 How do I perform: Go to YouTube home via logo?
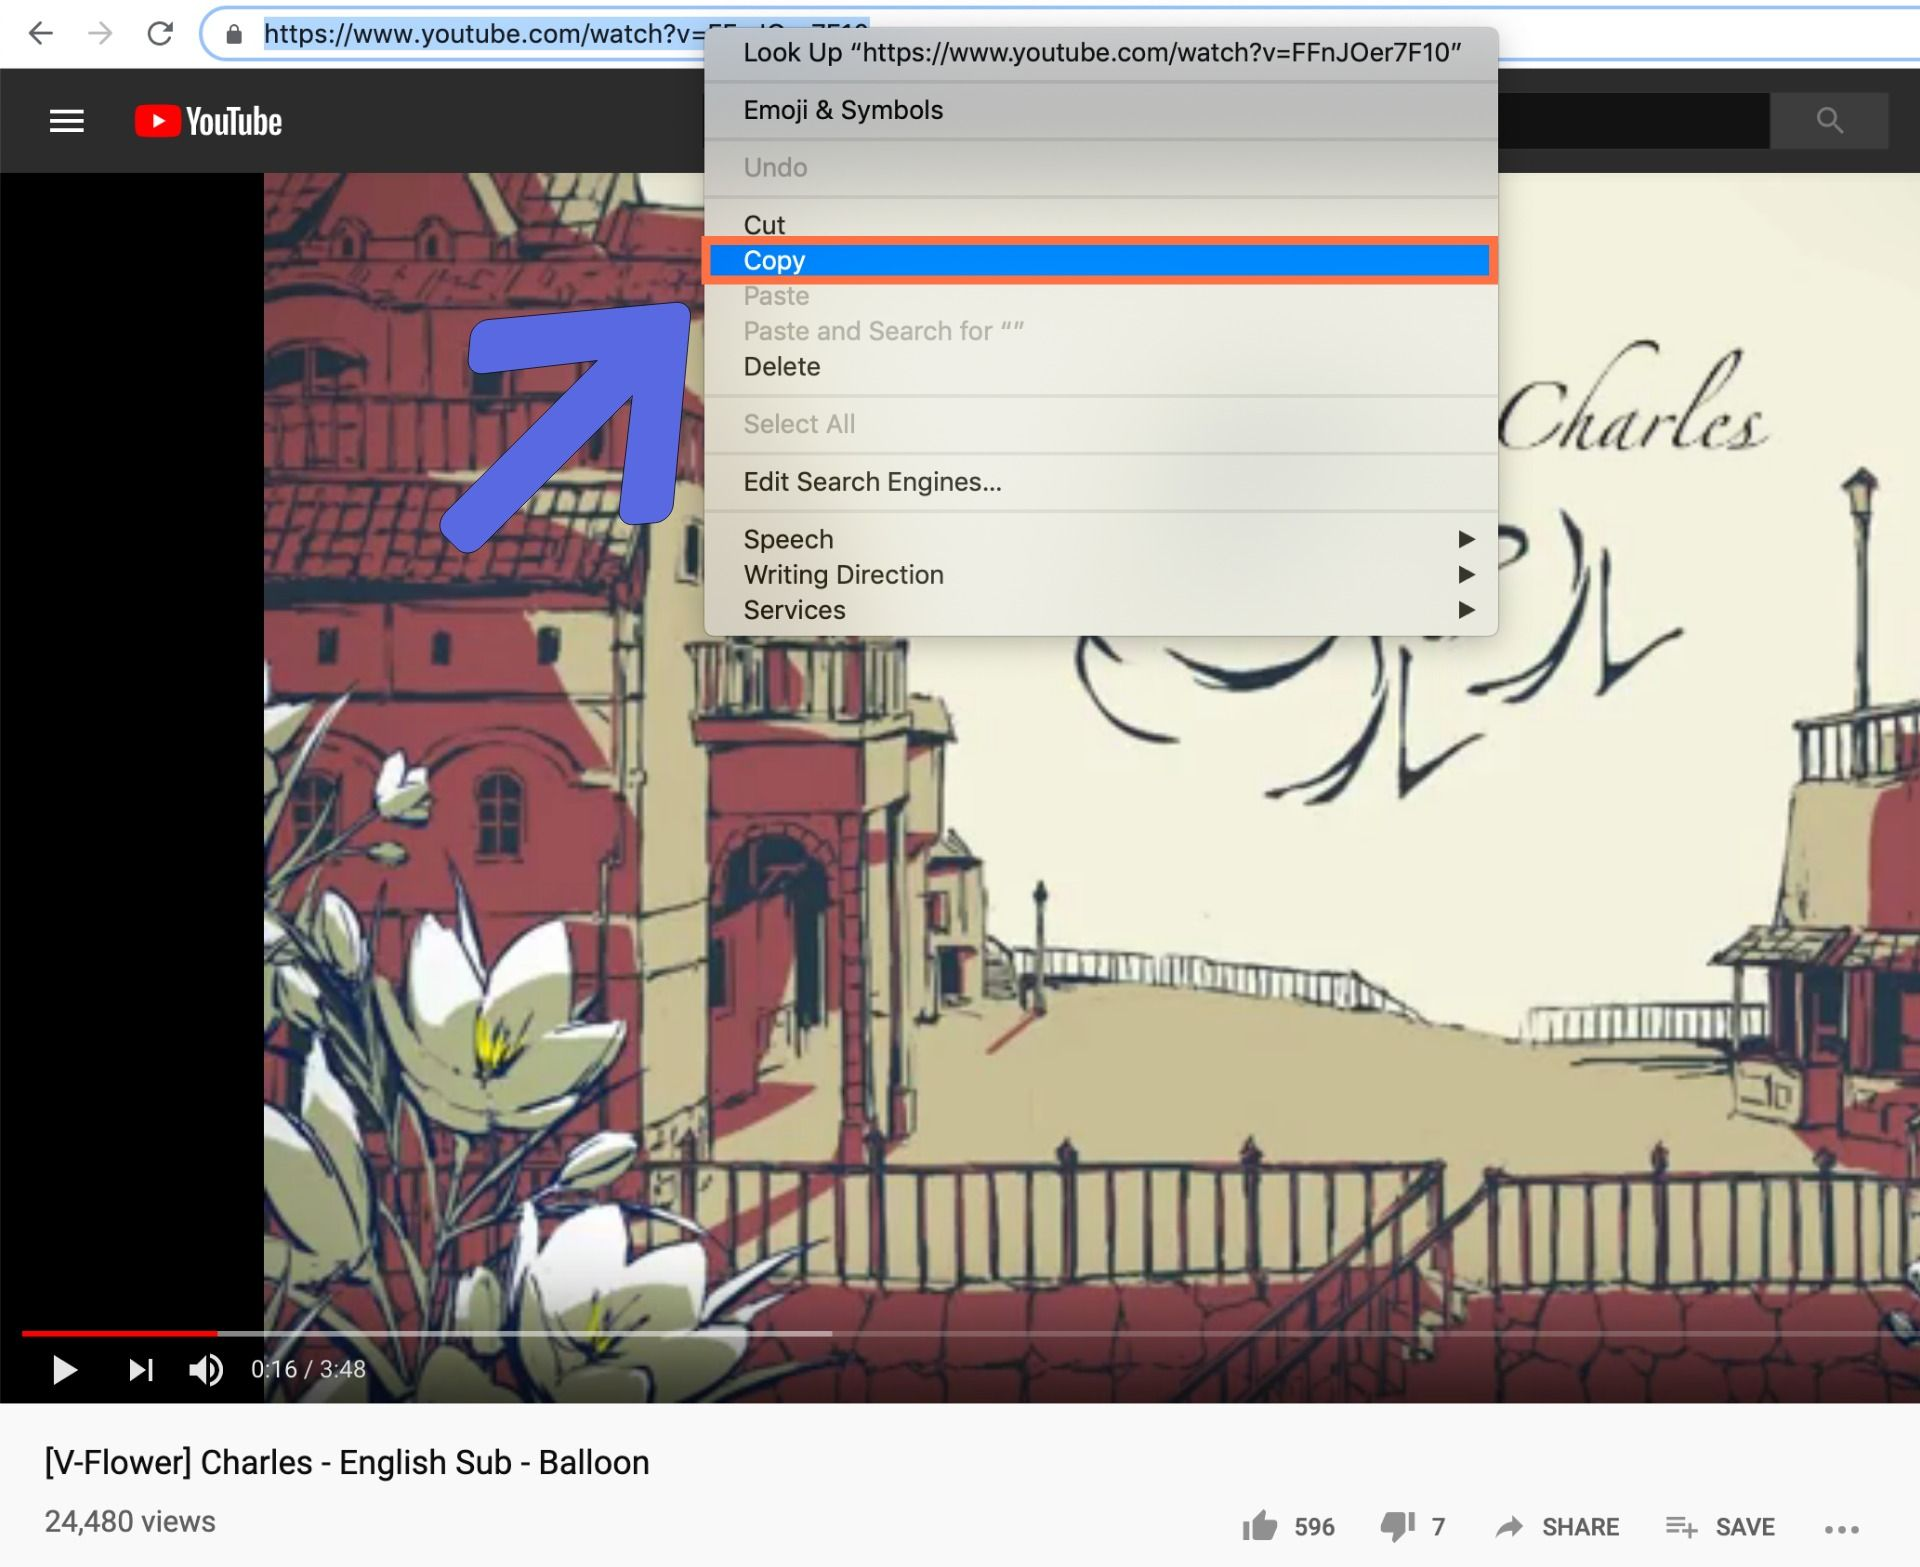(209, 121)
